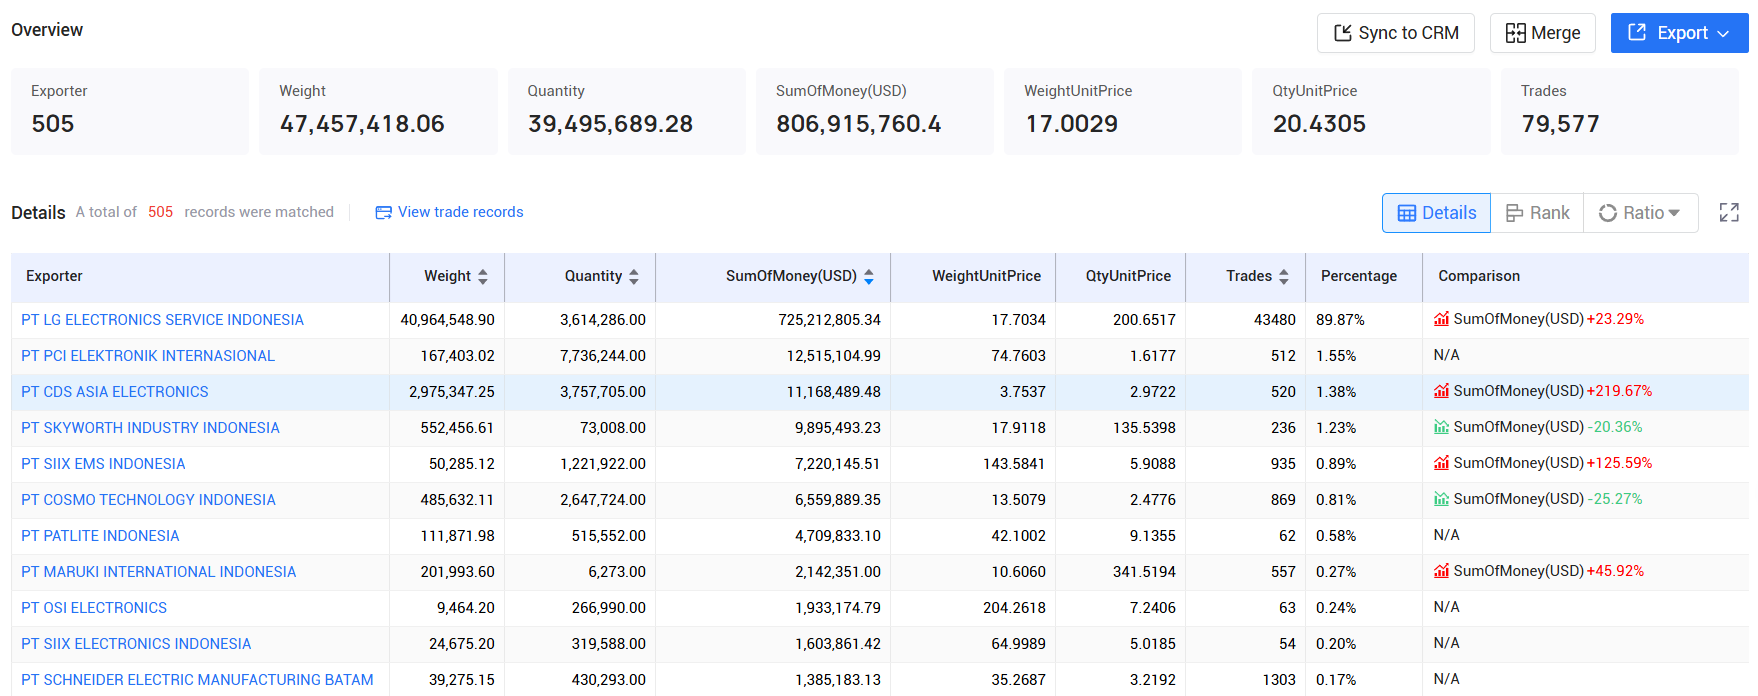Sort table by Weight column arrows
Screen dimensions: 1758x696
coord(483,277)
